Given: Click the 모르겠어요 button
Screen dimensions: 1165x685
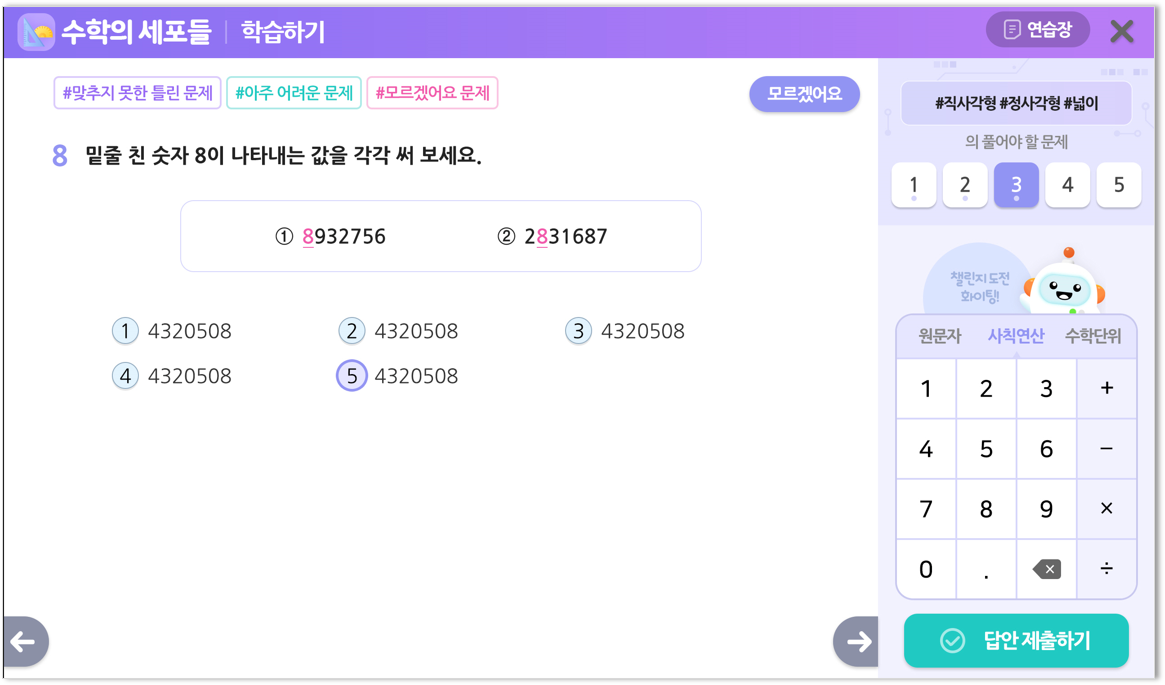Looking at the screenshot, I should tap(804, 94).
